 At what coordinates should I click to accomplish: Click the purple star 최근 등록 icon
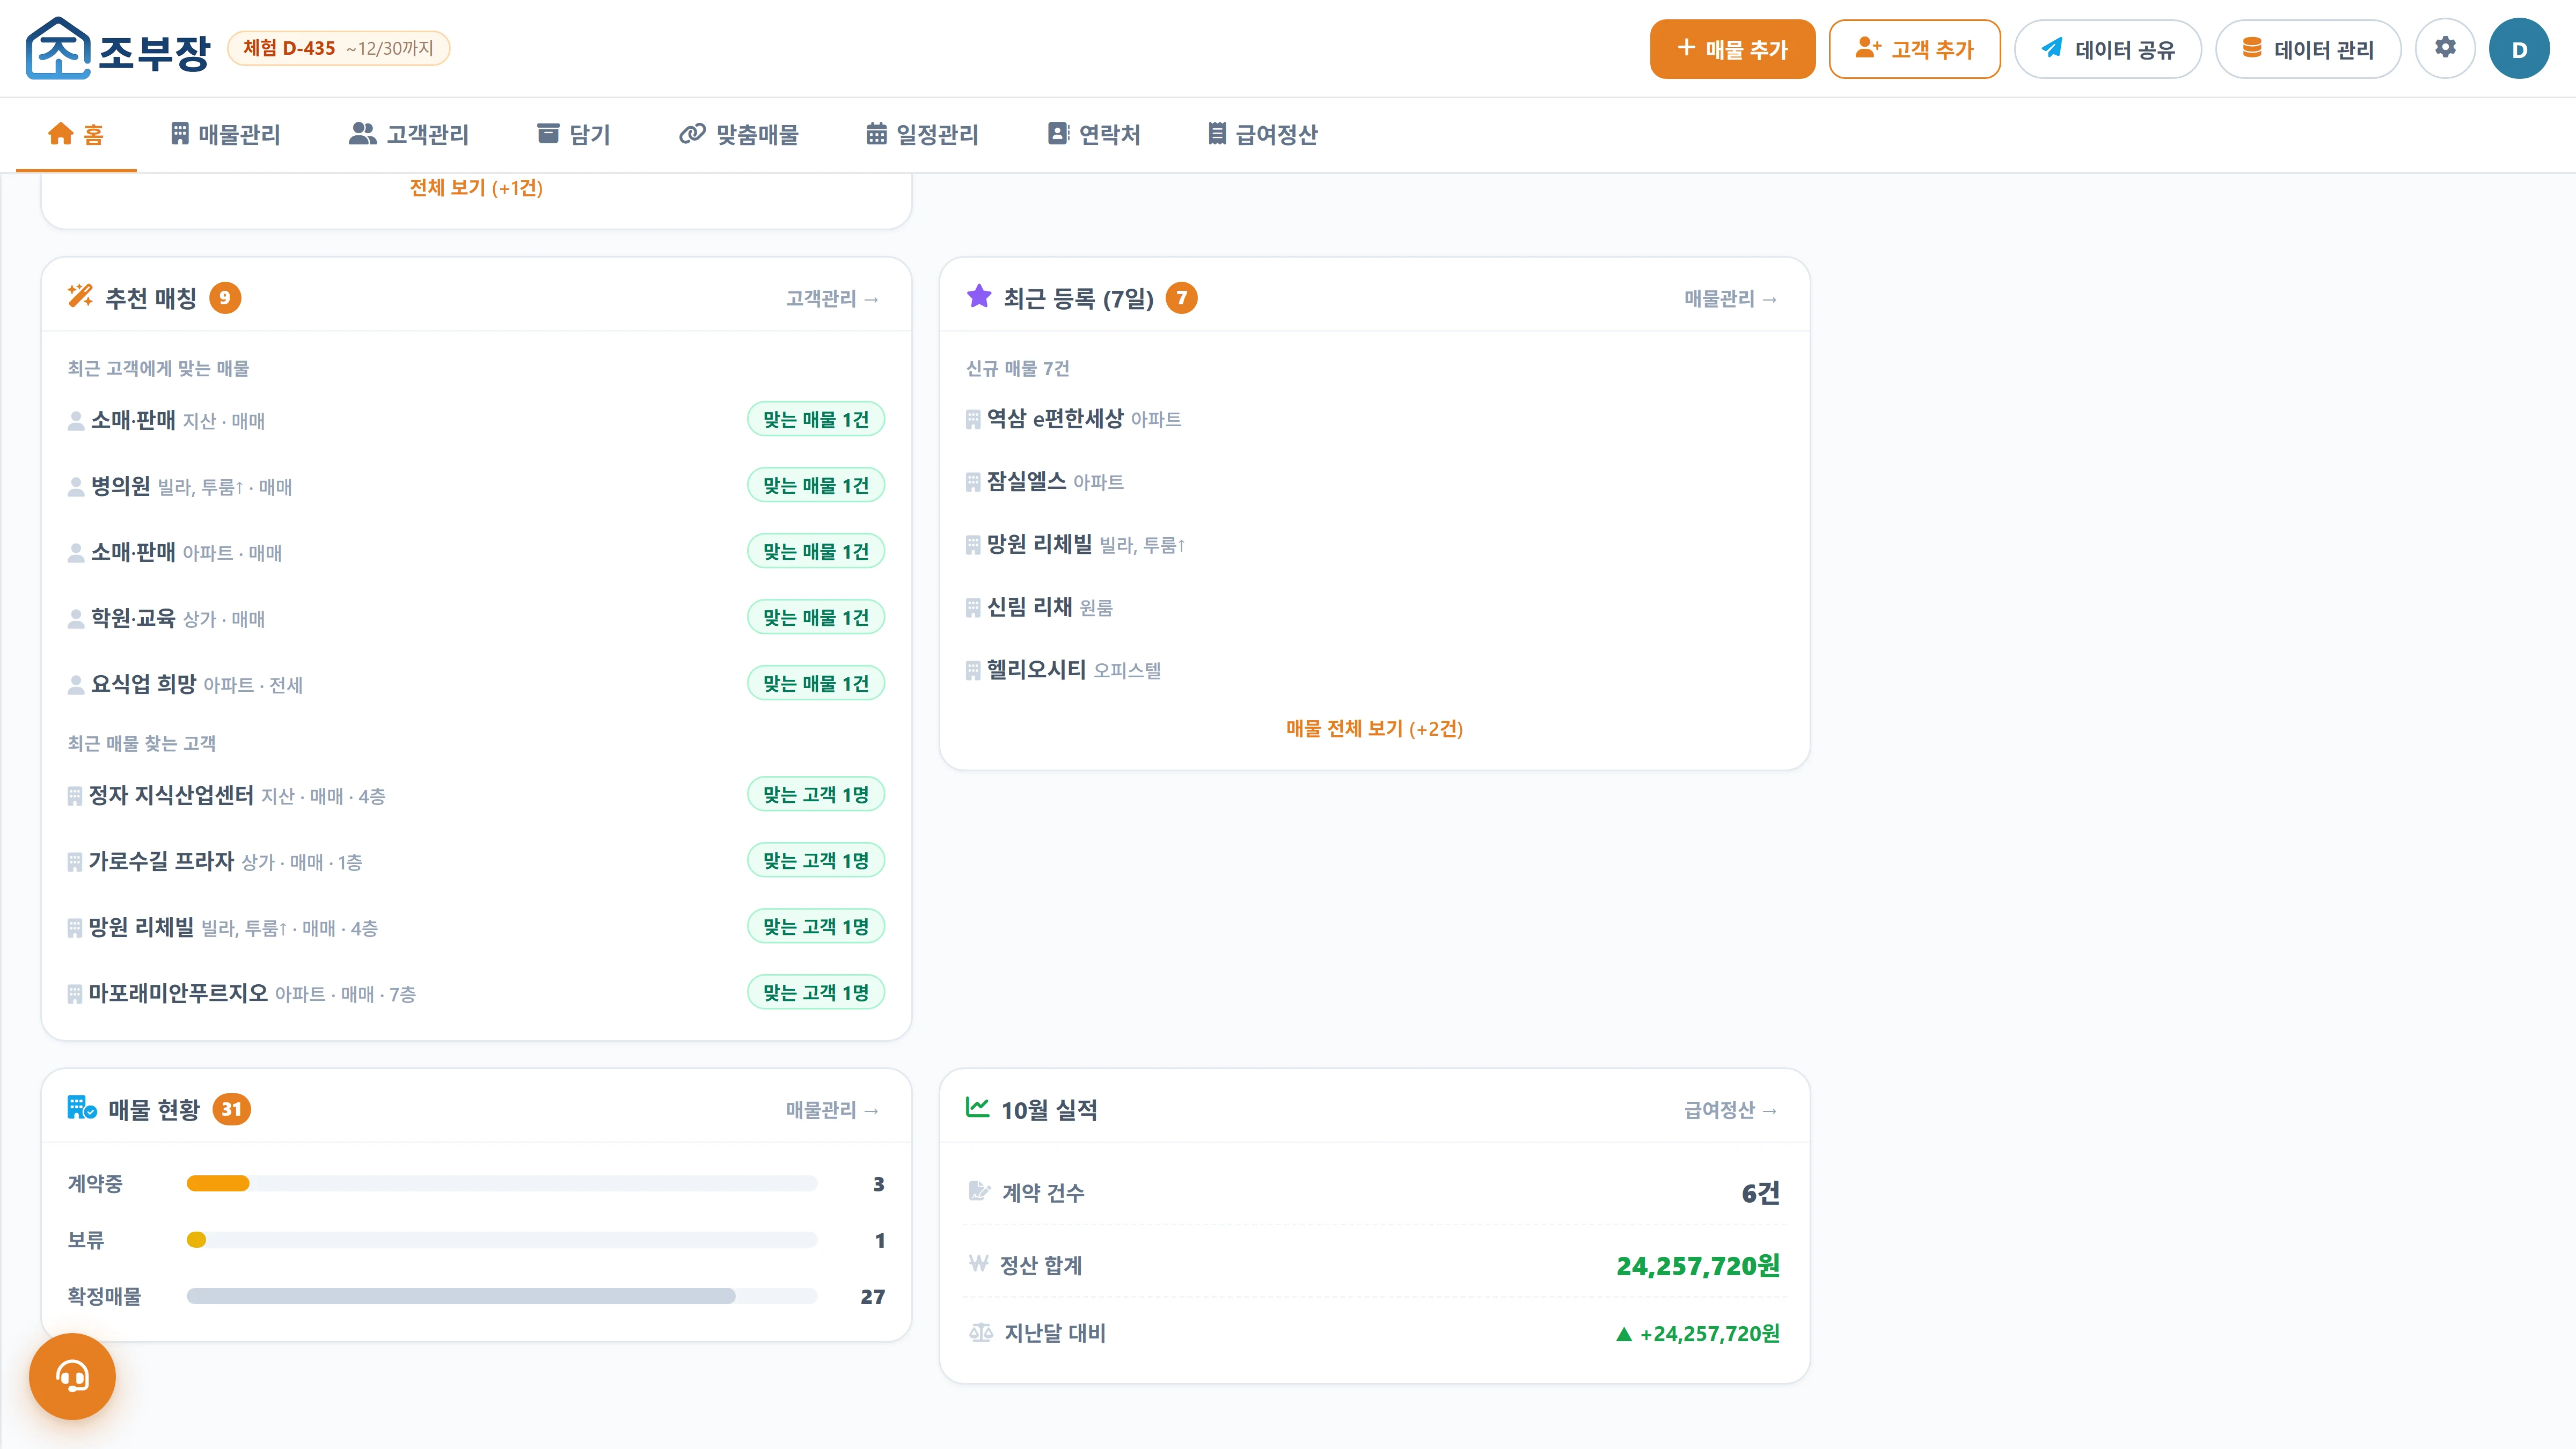click(979, 296)
